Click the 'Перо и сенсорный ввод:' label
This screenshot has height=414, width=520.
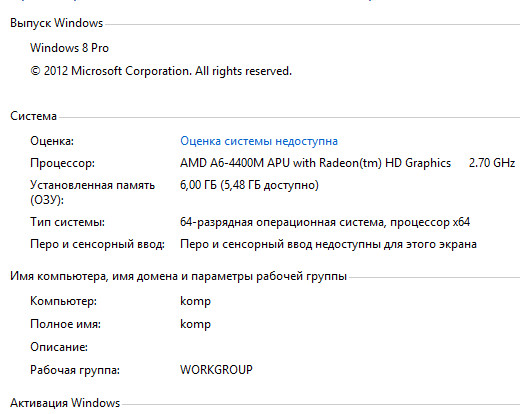click(97, 244)
